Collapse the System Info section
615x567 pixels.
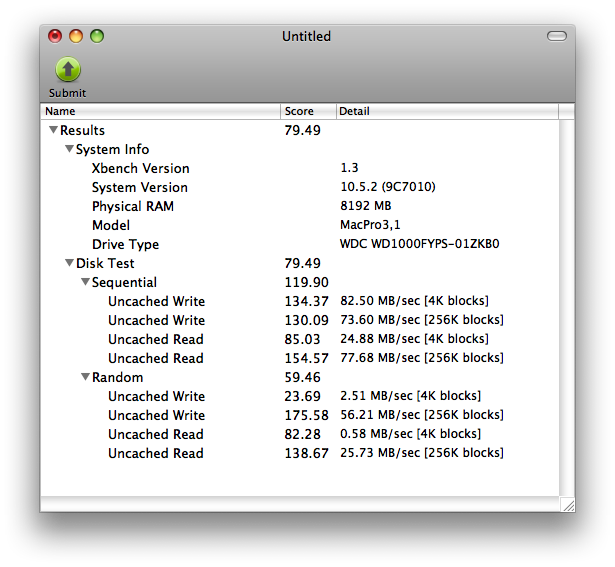pyautogui.click(x=69, y=149)
